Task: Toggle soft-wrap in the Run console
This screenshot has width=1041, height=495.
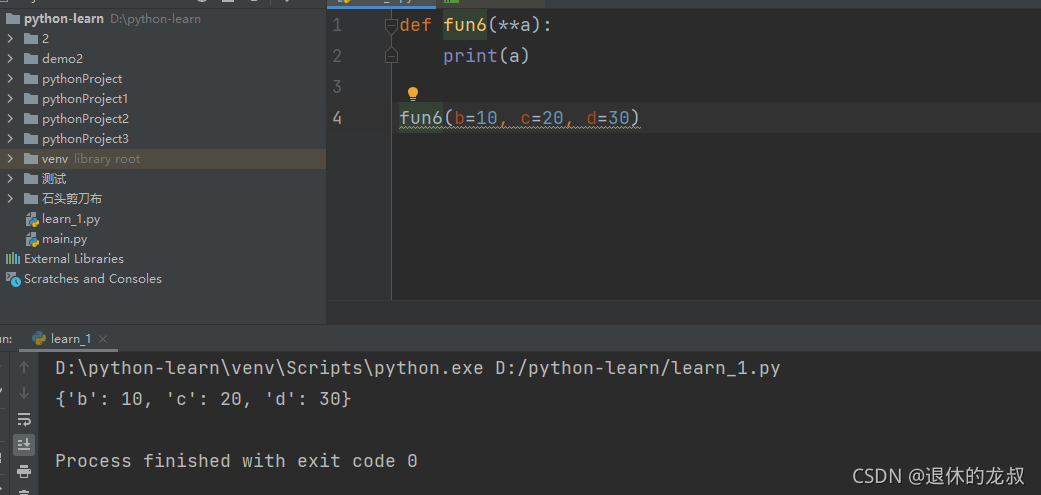Action: 24,419
